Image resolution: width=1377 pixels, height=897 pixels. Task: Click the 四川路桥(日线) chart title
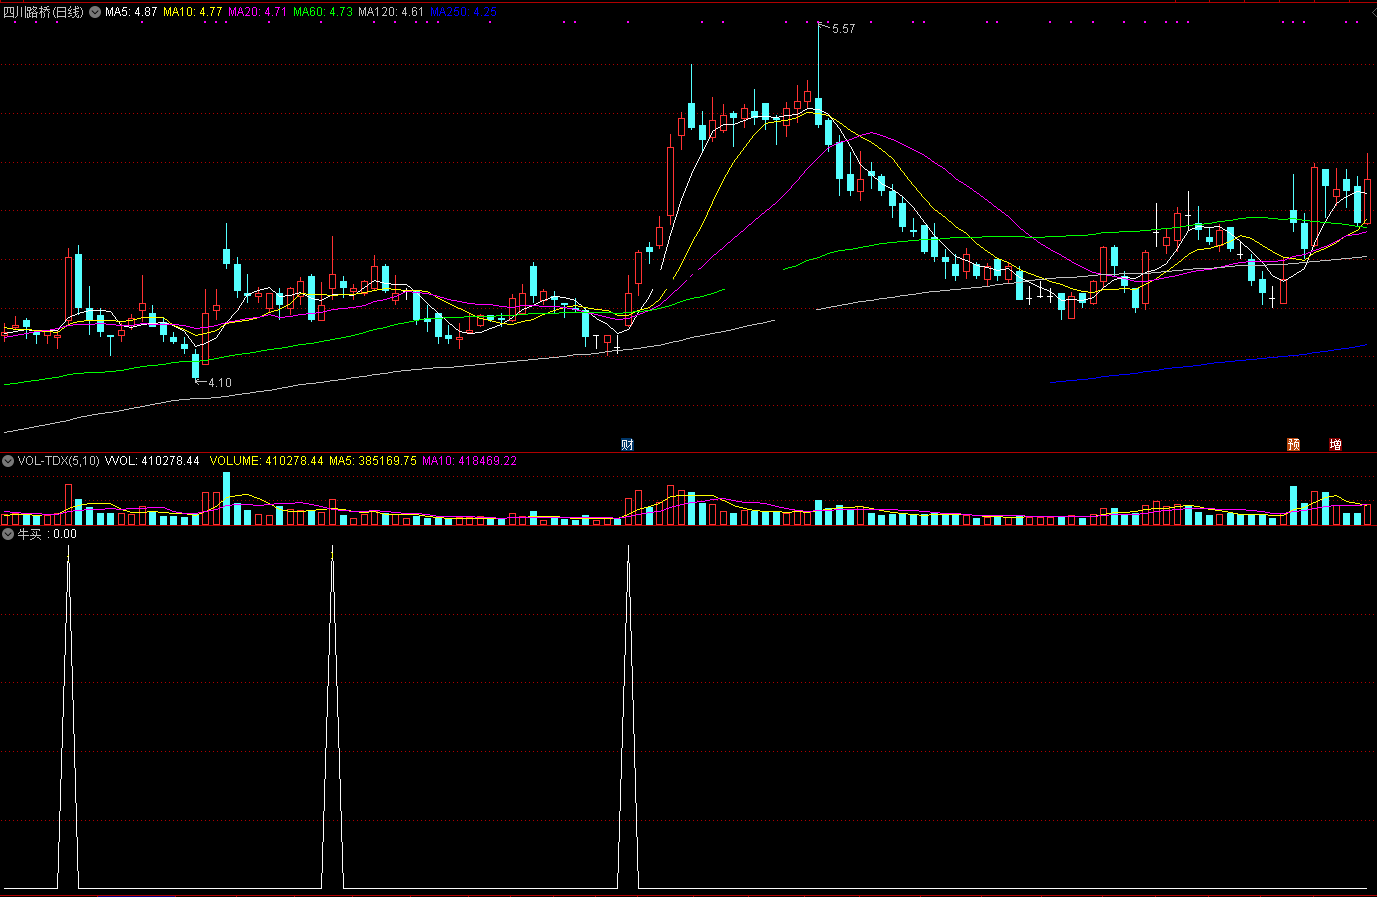[43, 12]
